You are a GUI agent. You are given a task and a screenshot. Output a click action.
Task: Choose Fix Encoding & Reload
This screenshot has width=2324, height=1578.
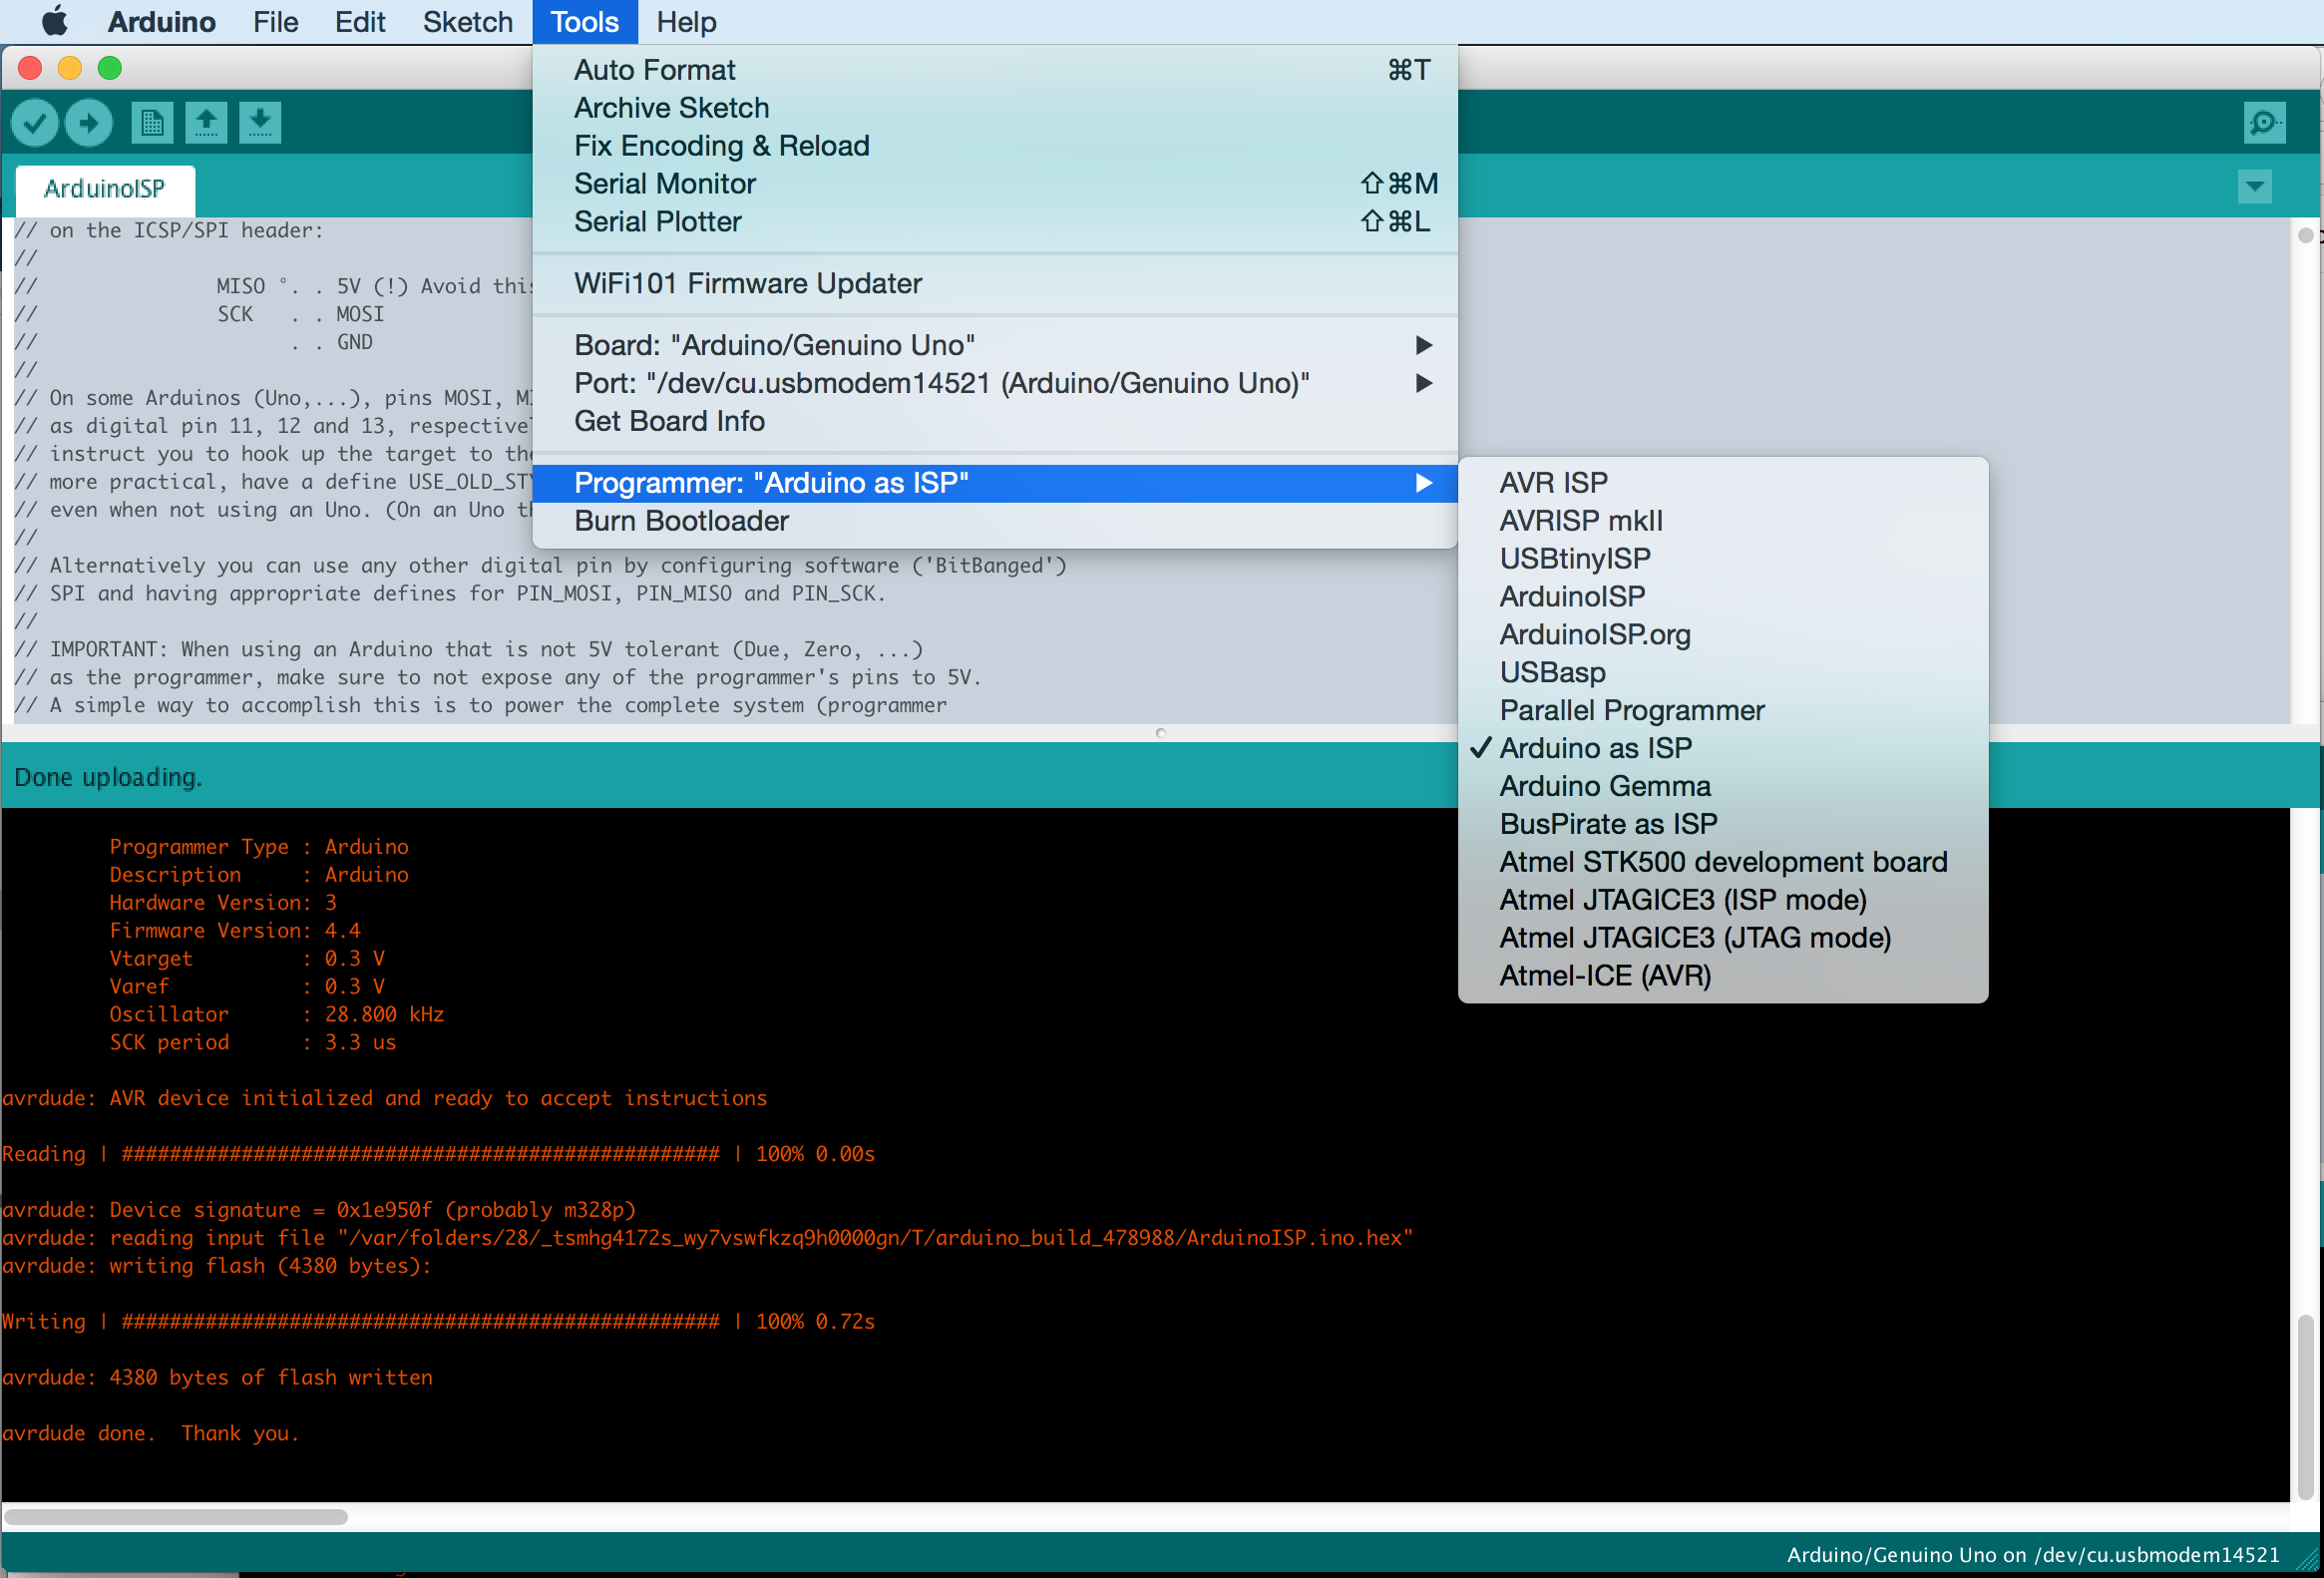click(x=995, y=146)
